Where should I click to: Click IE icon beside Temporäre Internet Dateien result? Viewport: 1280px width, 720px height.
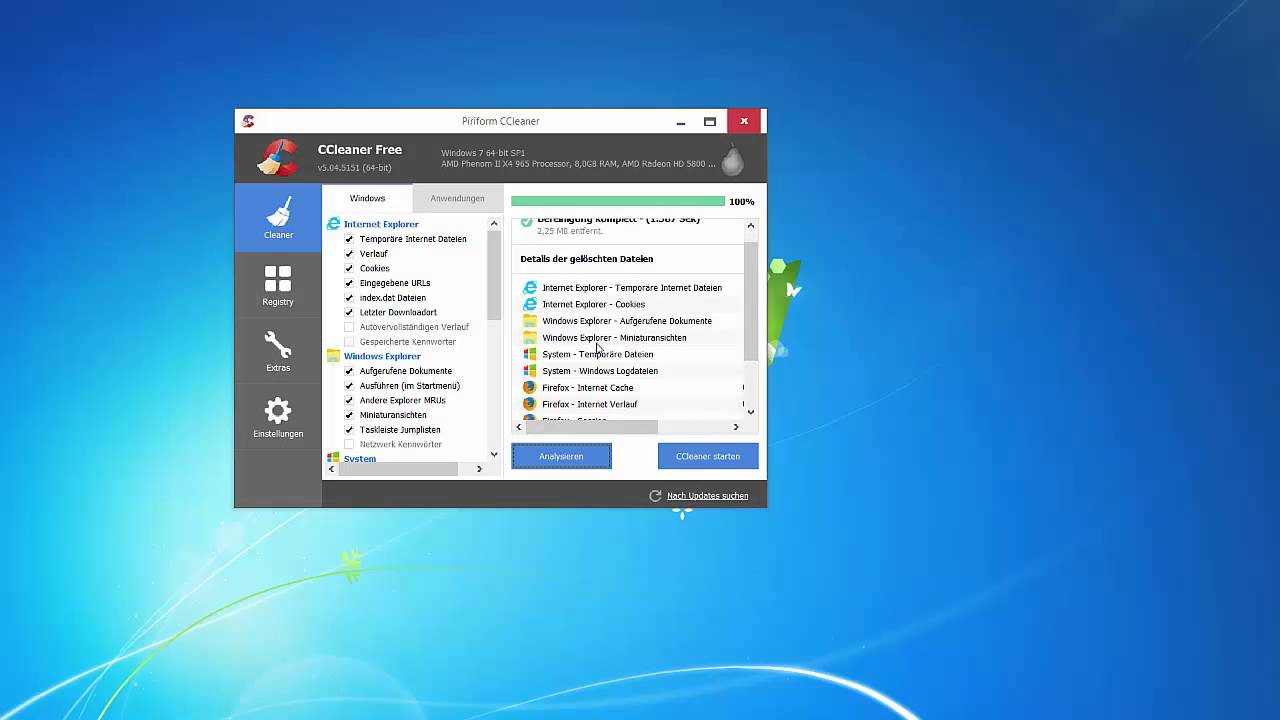(530, 288)
